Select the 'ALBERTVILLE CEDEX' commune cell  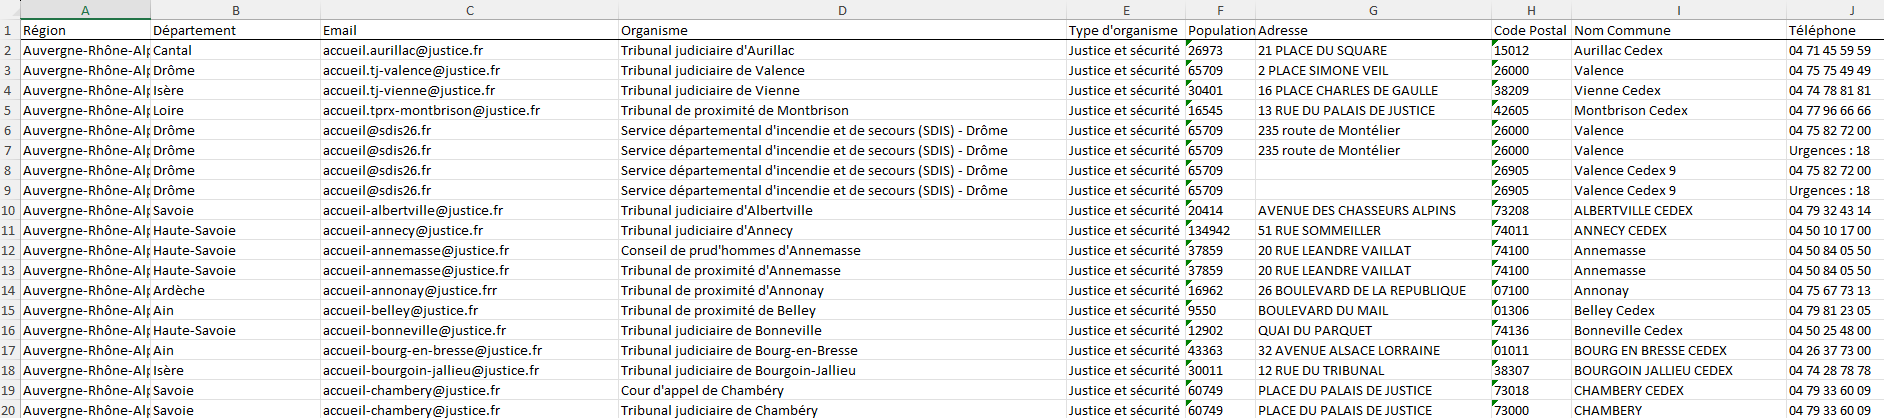click(1678, 210)
